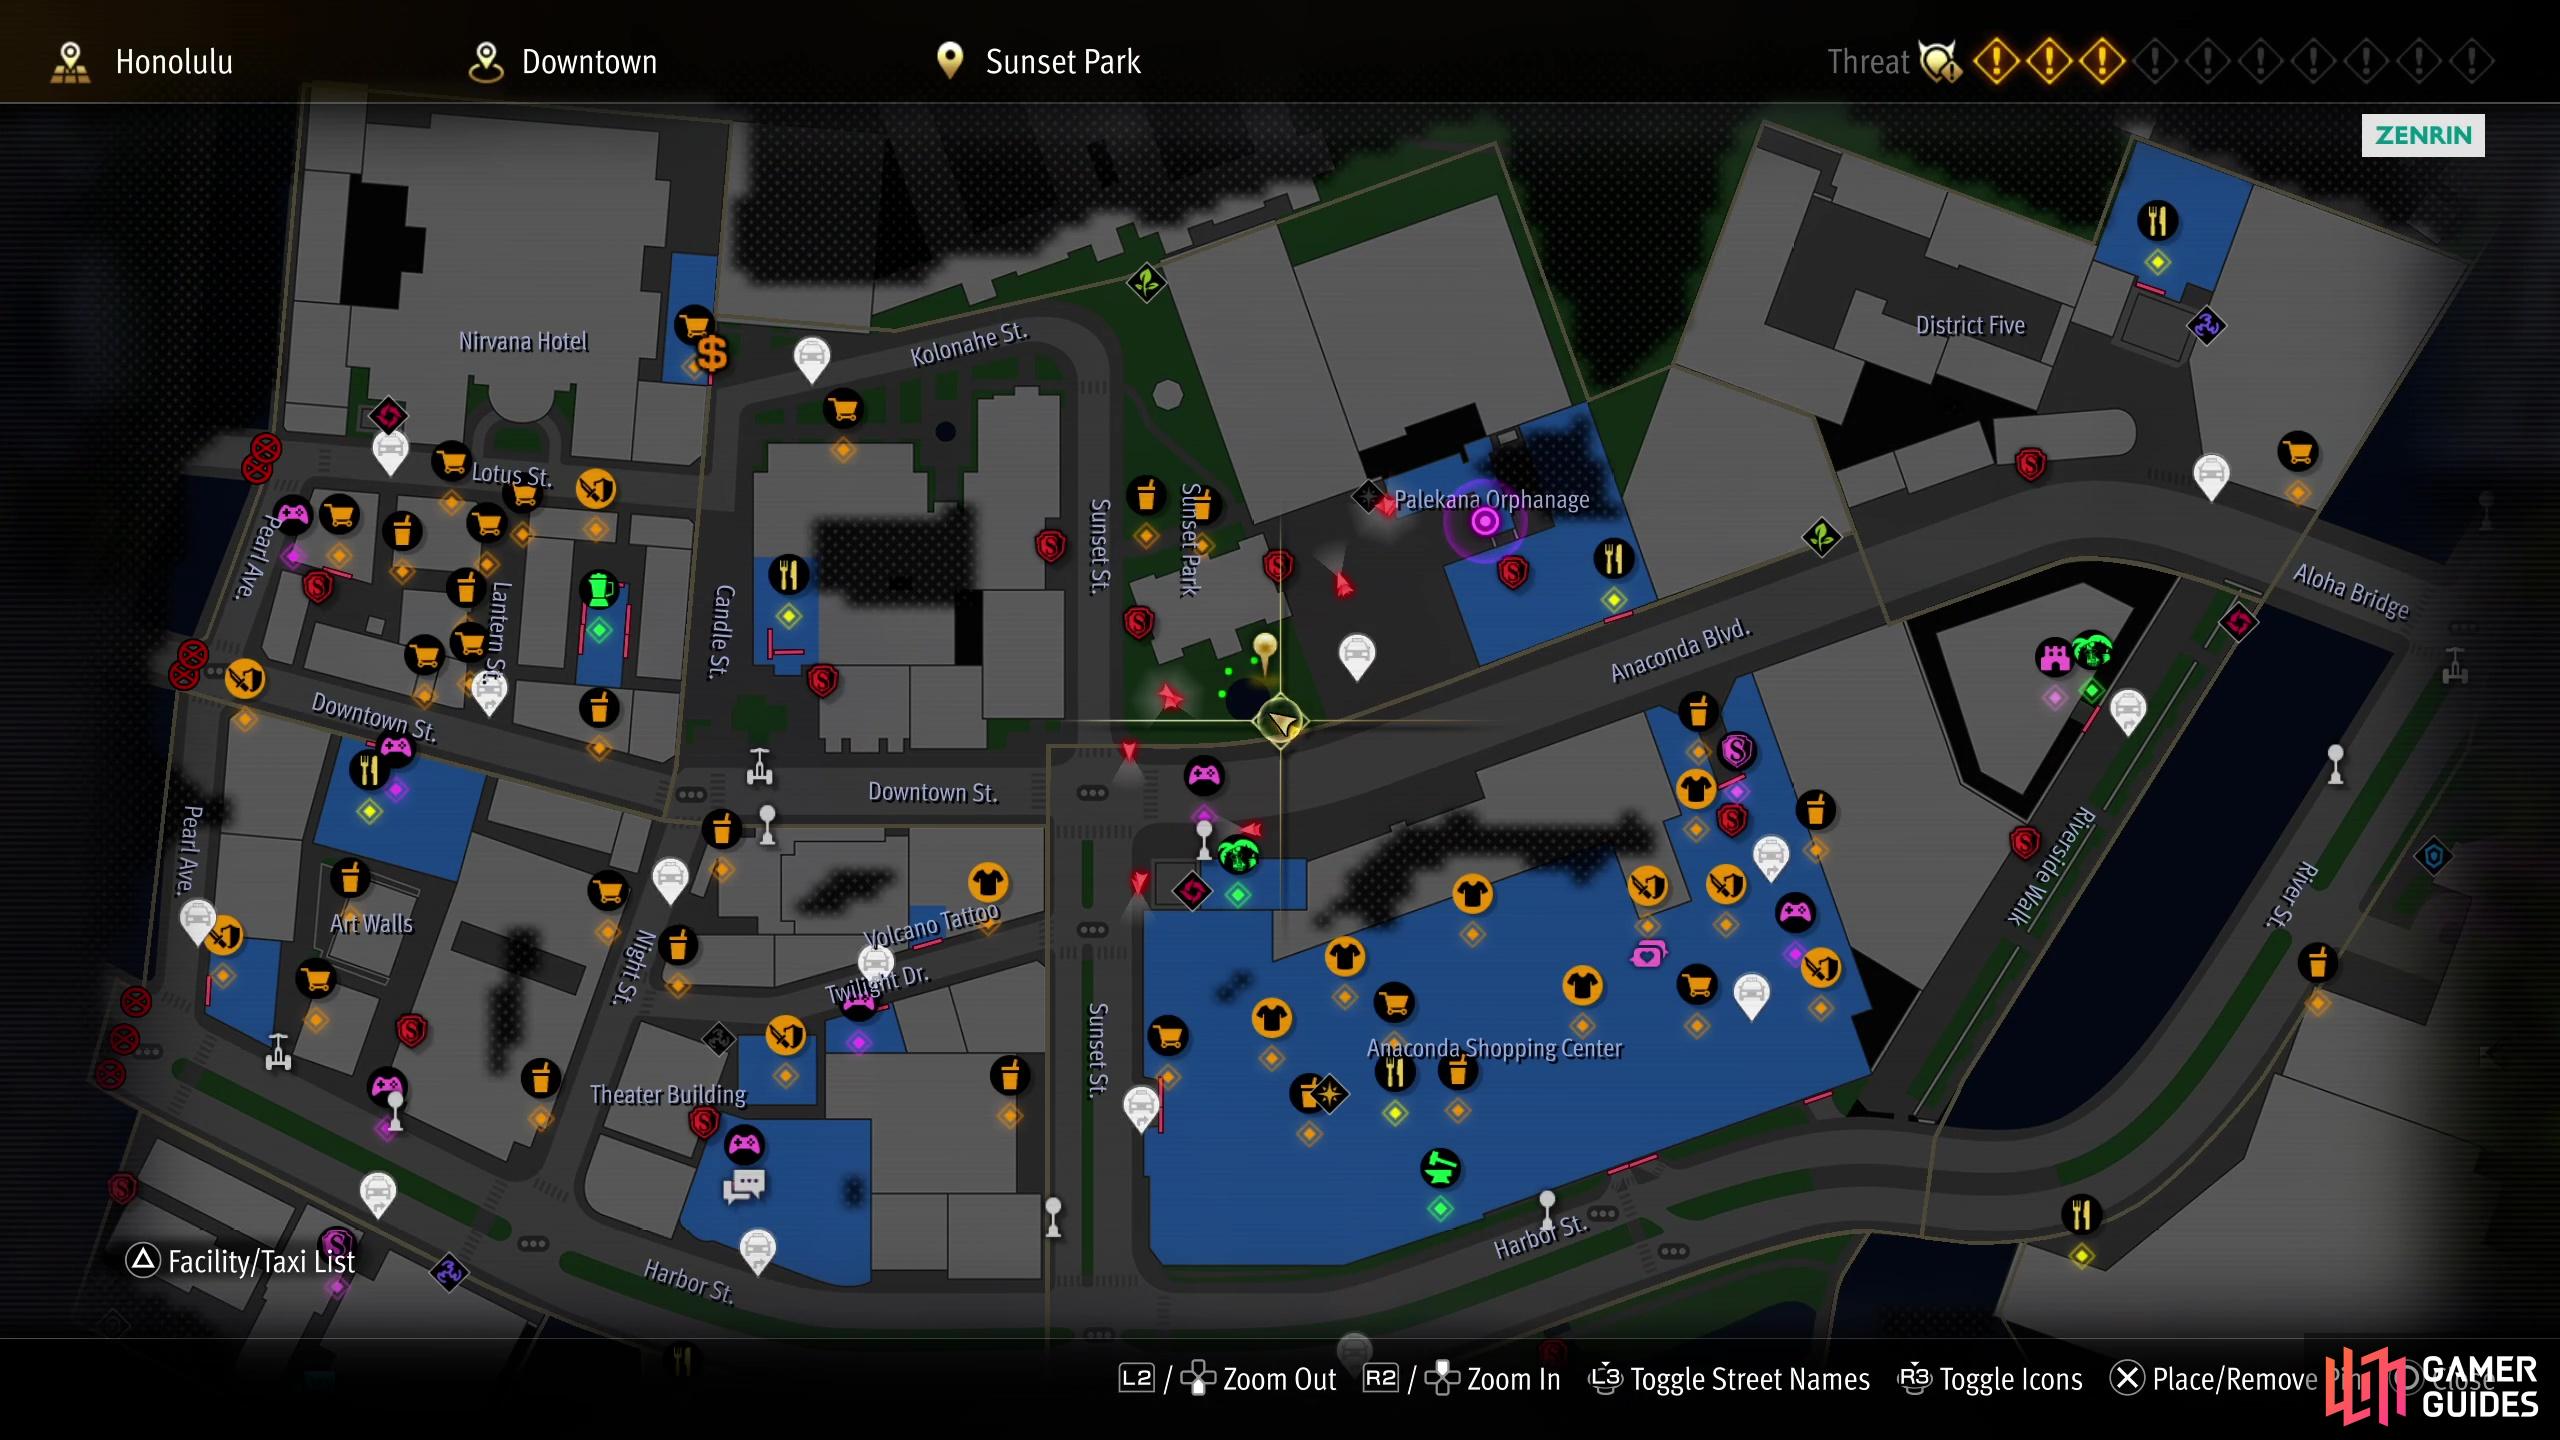Select the shopping cart icon near Aloha Bridge
The height and width of the screenshot is (1440, 2560).
[2298, 452]
